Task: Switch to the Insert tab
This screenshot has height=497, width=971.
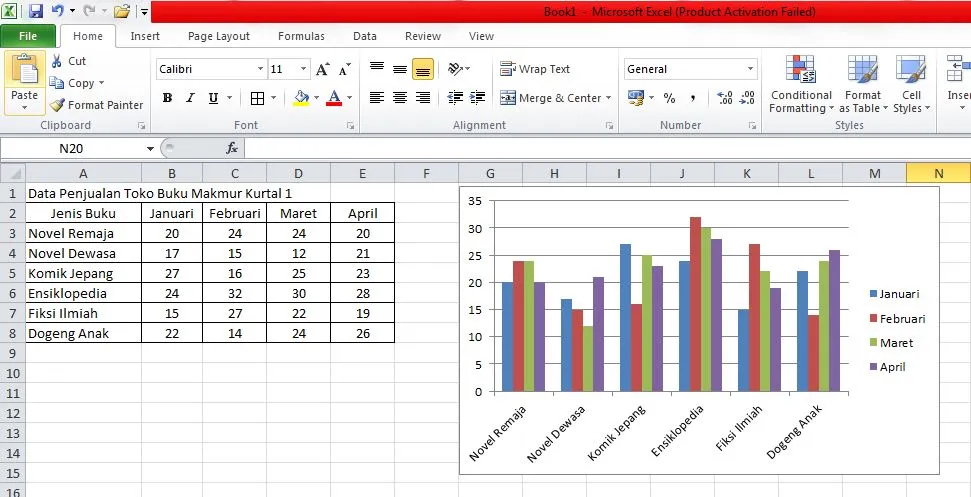Action: [145, 37]
